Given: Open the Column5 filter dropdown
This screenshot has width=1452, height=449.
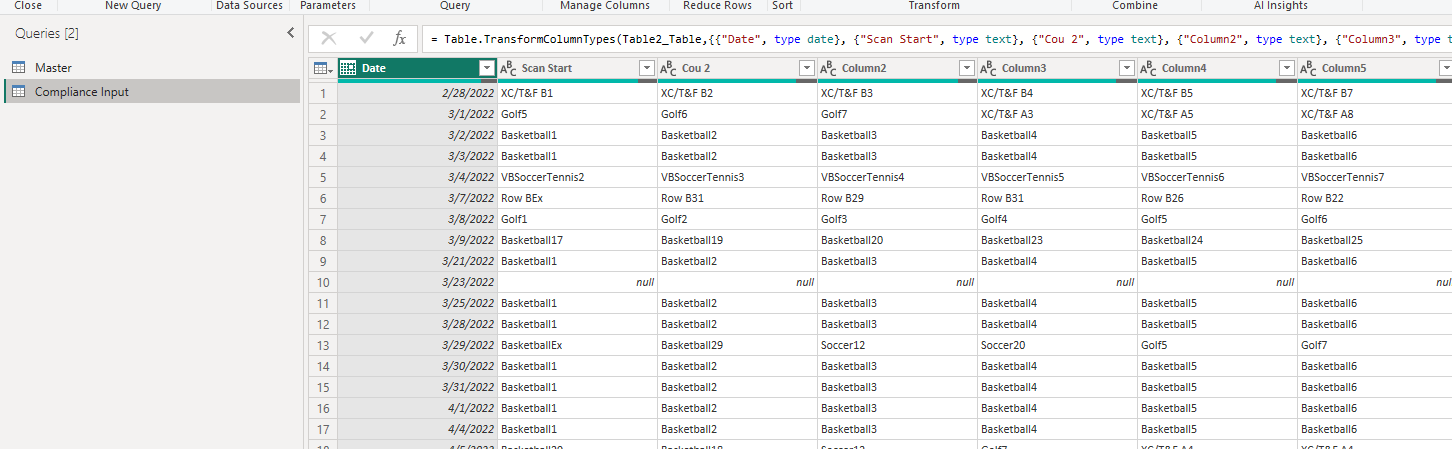Looking at the screenshot, I should tap(1445, 68).
